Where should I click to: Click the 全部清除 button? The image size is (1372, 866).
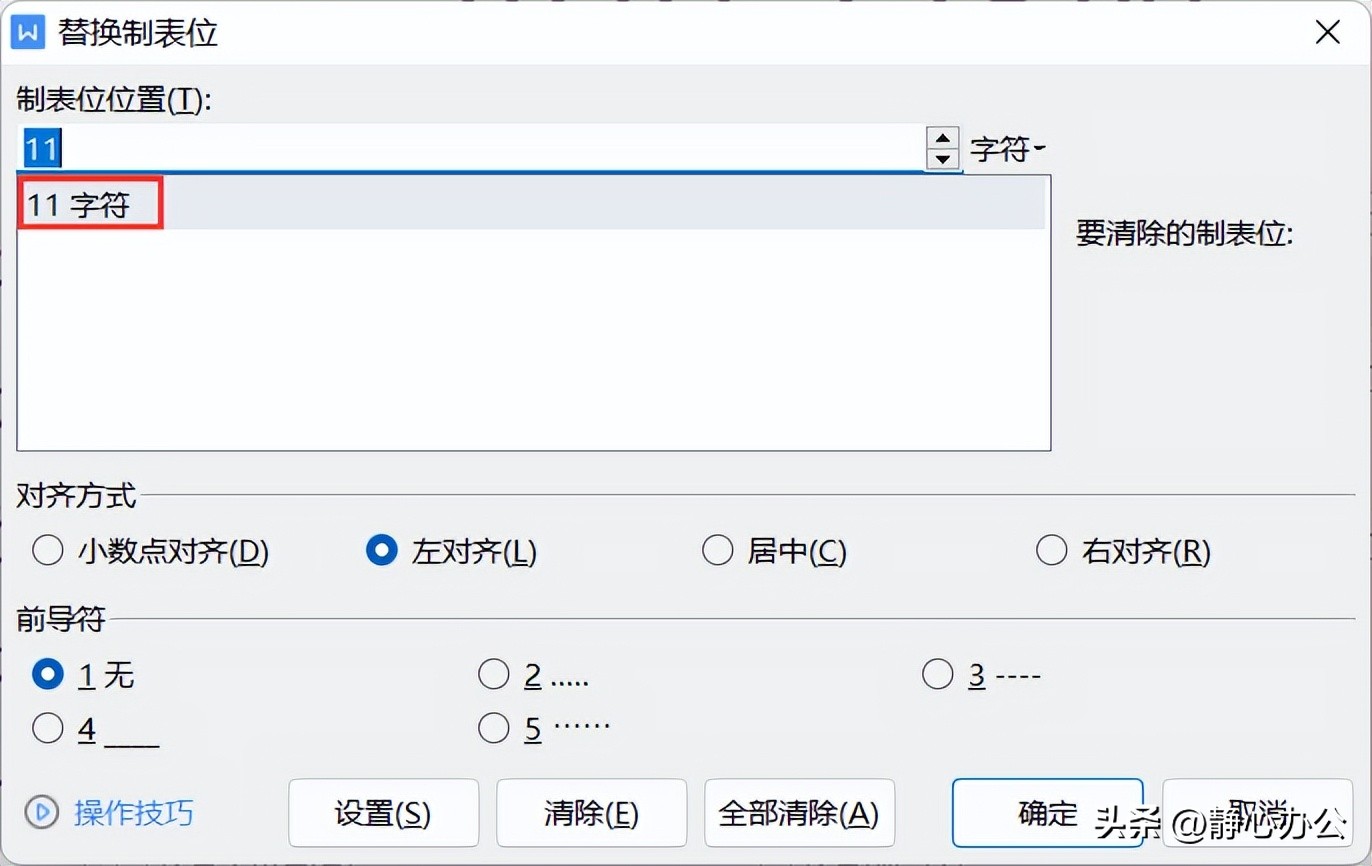[x=799, y=813]
